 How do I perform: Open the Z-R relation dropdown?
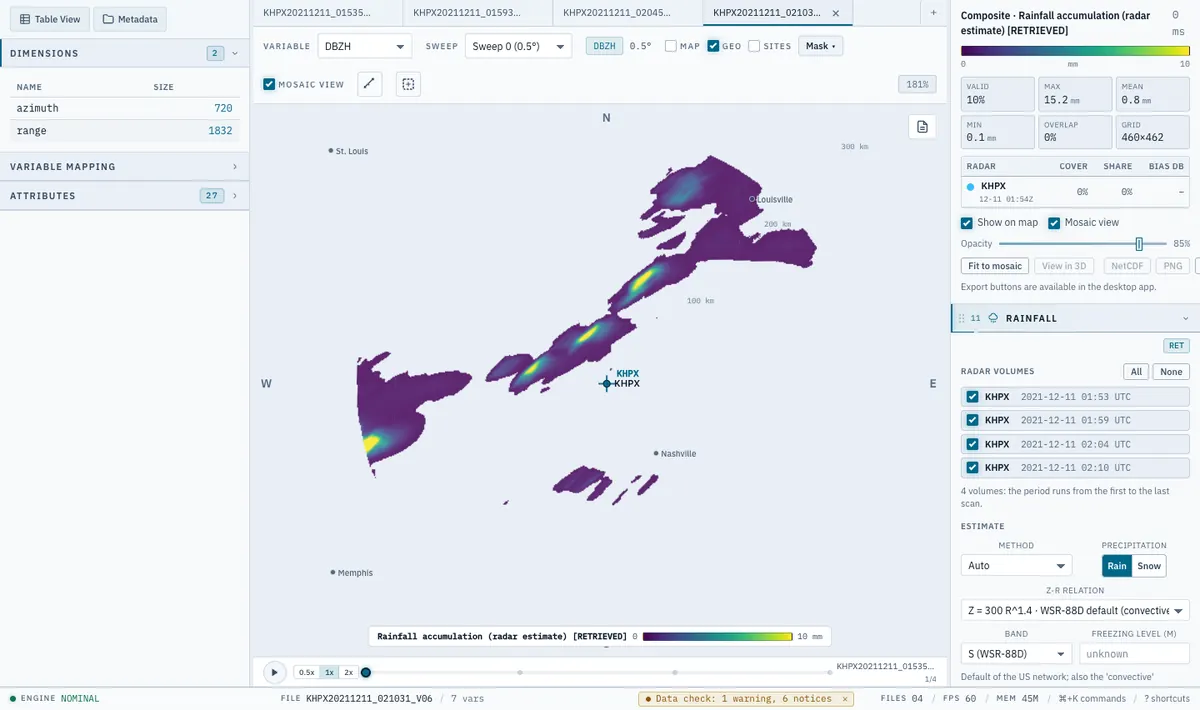(x=1075, y=610)
